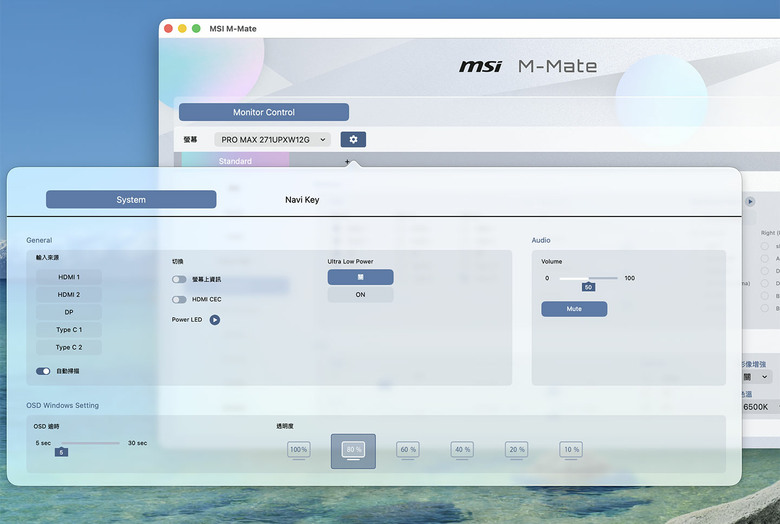Image resolution: width=780 pixels, height=524 pixels.
Task: Apply 10 % OSD transparency
Action: pyautogui.click(x=571, y=450)
